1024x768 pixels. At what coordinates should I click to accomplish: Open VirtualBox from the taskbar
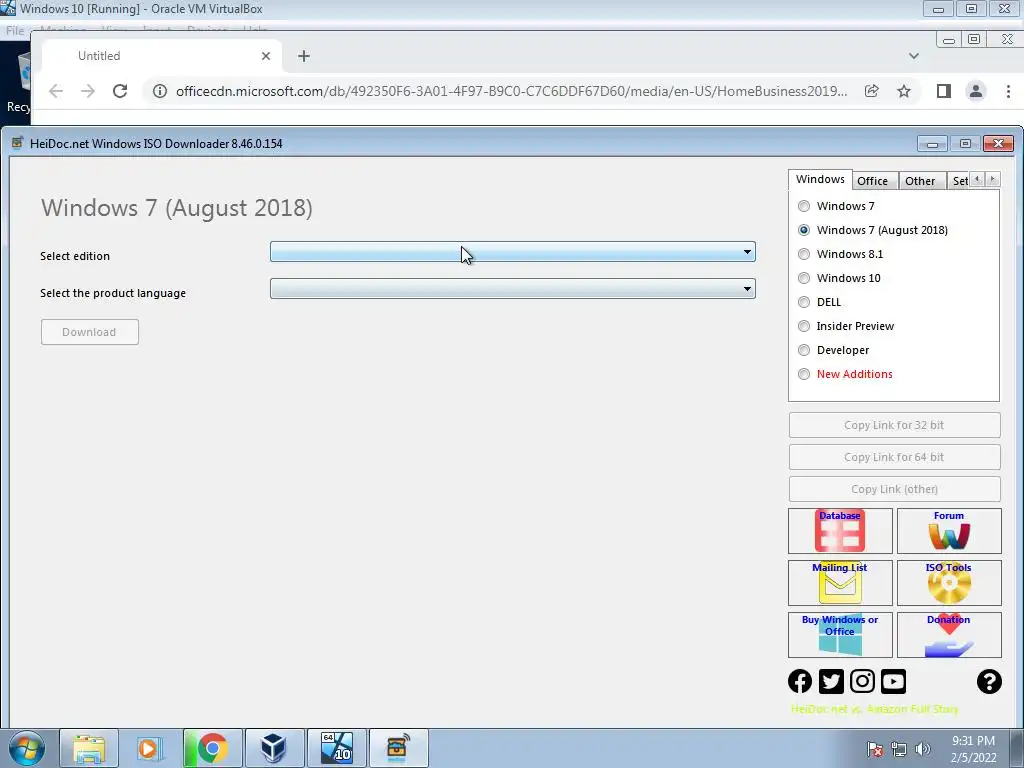pyautogui.click(x=274, y=748)
